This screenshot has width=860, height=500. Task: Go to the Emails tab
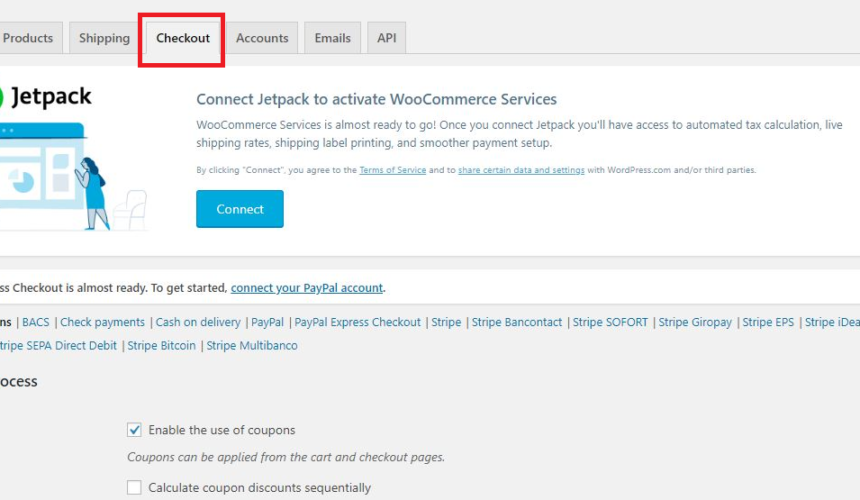[x=332, y=38]
